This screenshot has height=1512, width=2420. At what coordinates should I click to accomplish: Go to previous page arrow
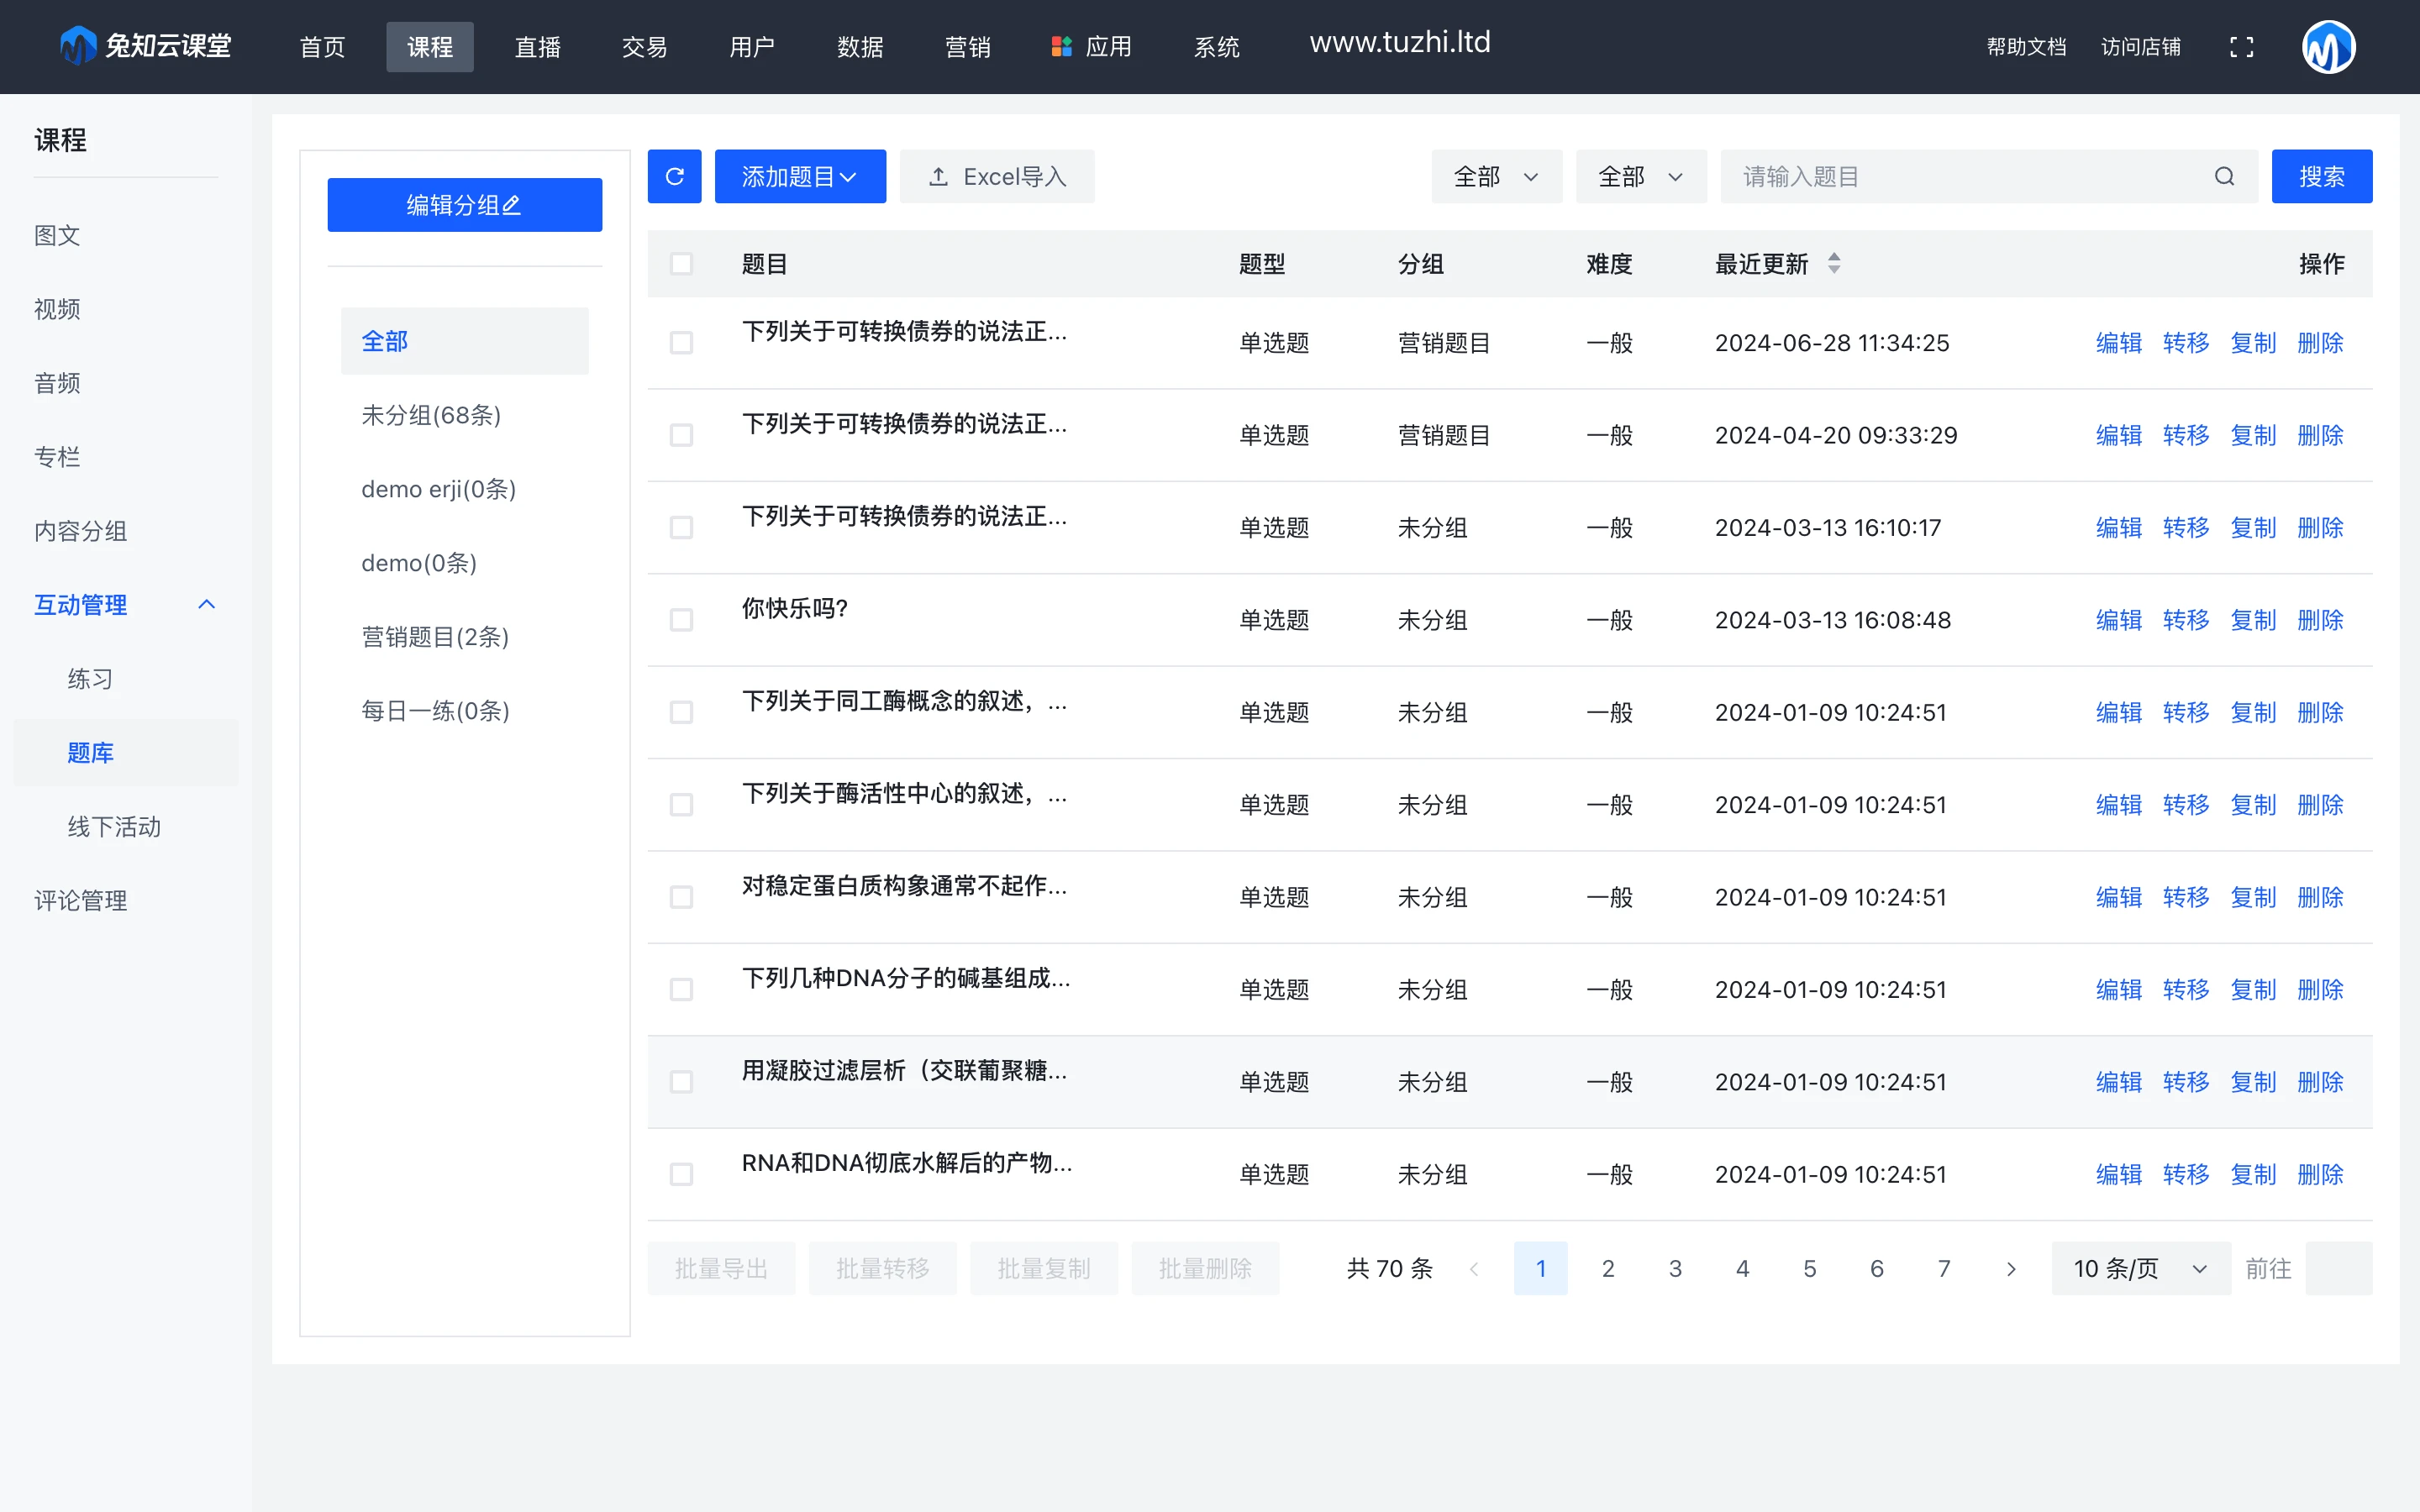pyautogui.click(x=1474, y=1268)
